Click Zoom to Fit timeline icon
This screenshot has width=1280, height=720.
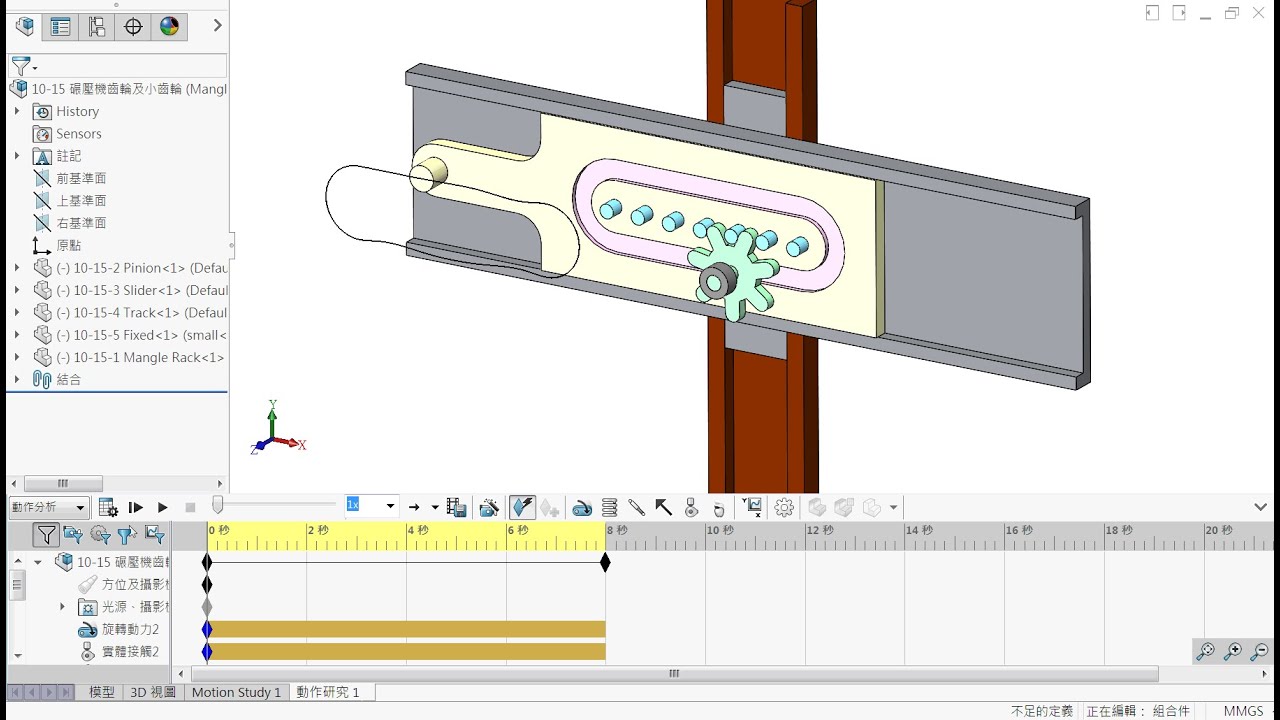point(1206,651)
